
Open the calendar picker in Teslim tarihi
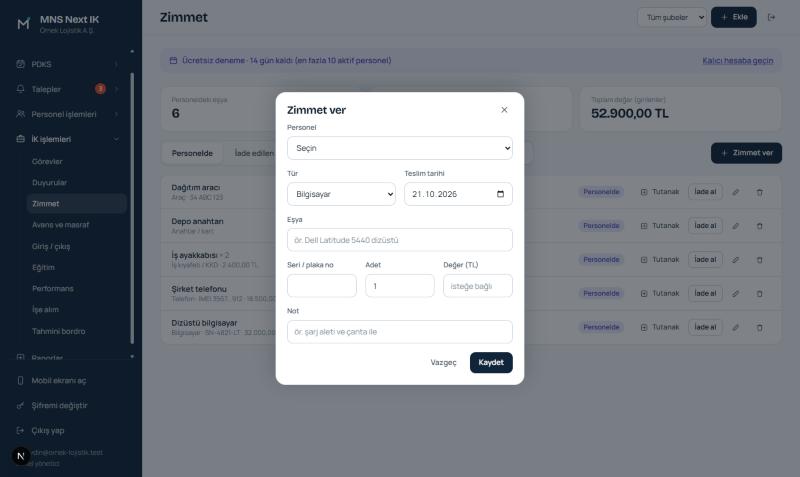pyautogui.click(x=500, y=194)
